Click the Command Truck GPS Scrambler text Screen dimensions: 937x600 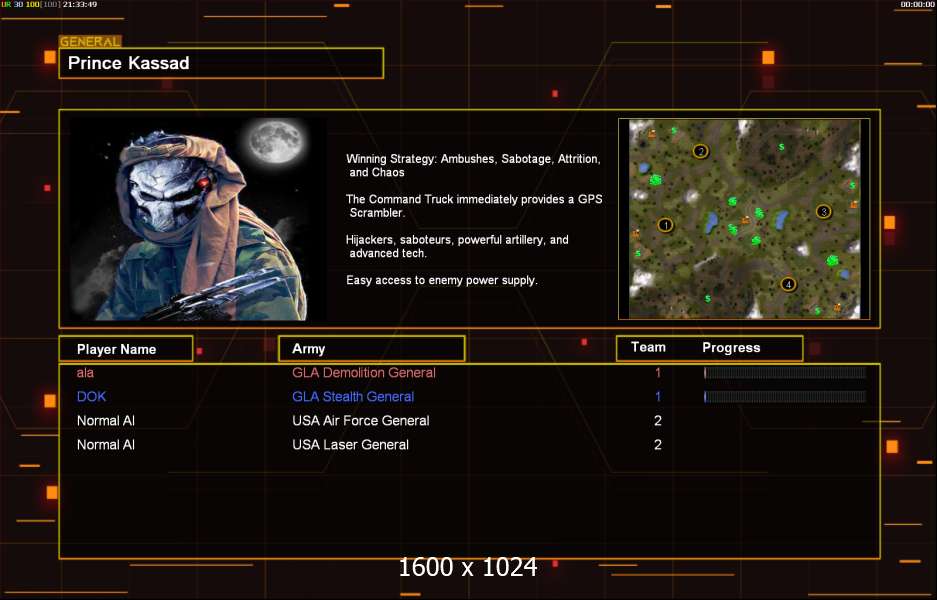[474, 206]
